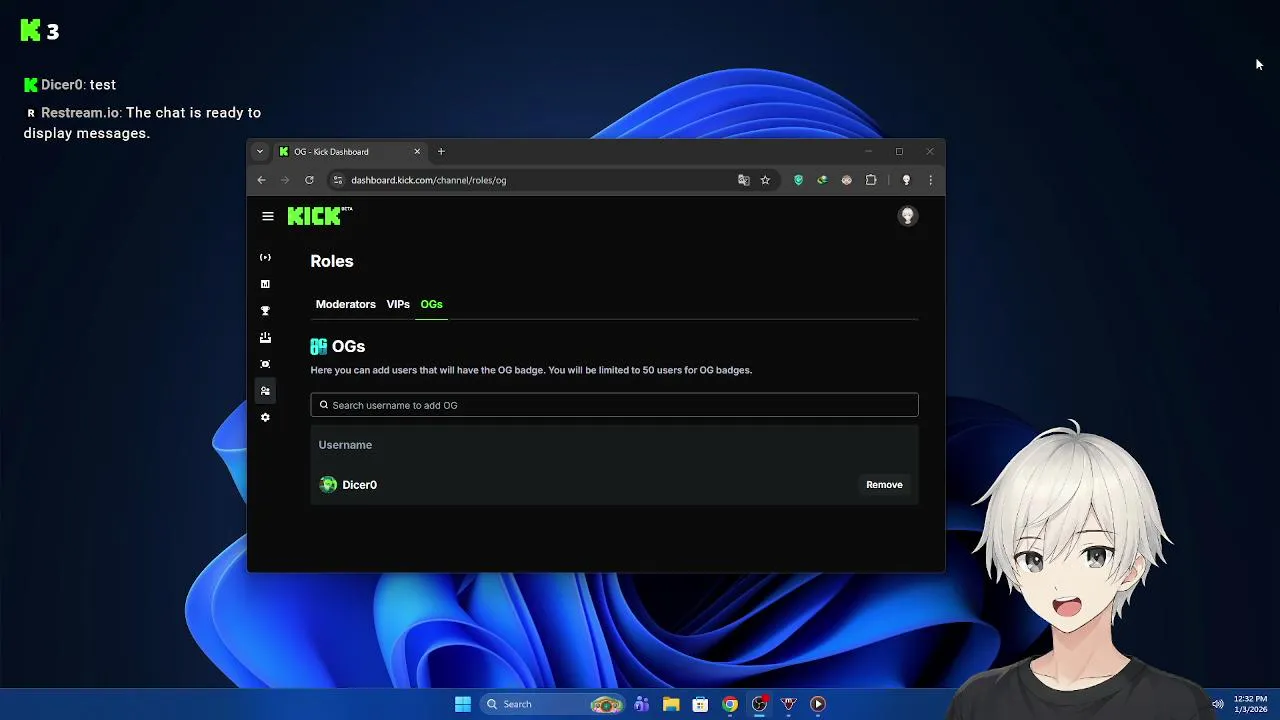
Task: Open File Explorer from the taskbar
Action: (671, 704)
